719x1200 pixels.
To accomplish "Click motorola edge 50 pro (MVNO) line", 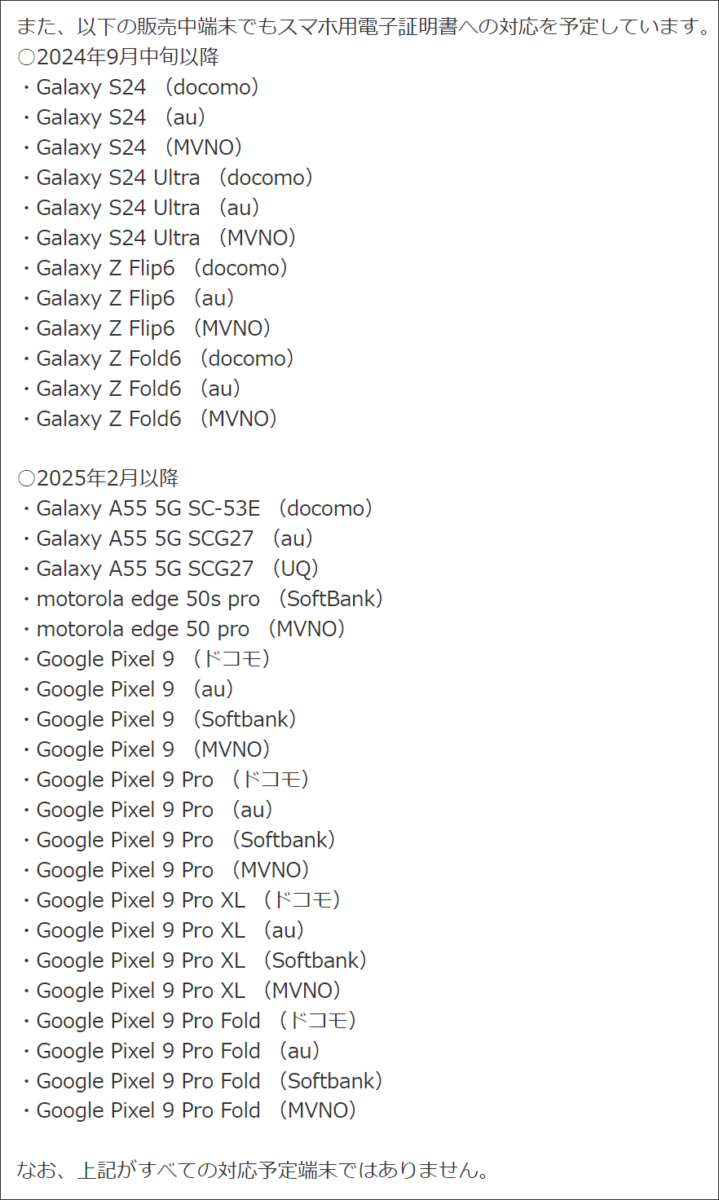I will pos(184,629).
